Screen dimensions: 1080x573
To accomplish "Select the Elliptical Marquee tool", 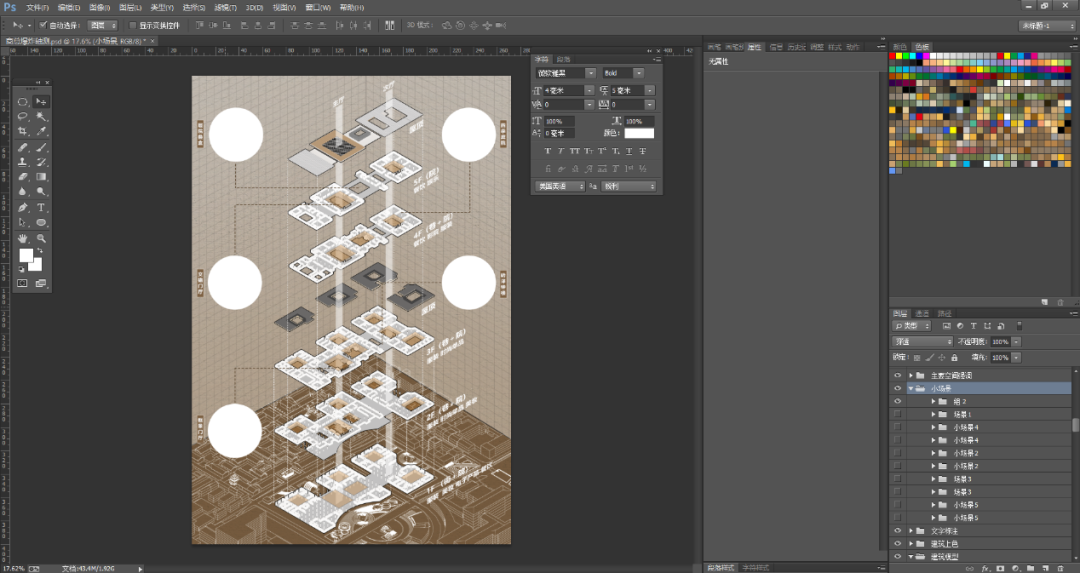I will coord(23,101).
